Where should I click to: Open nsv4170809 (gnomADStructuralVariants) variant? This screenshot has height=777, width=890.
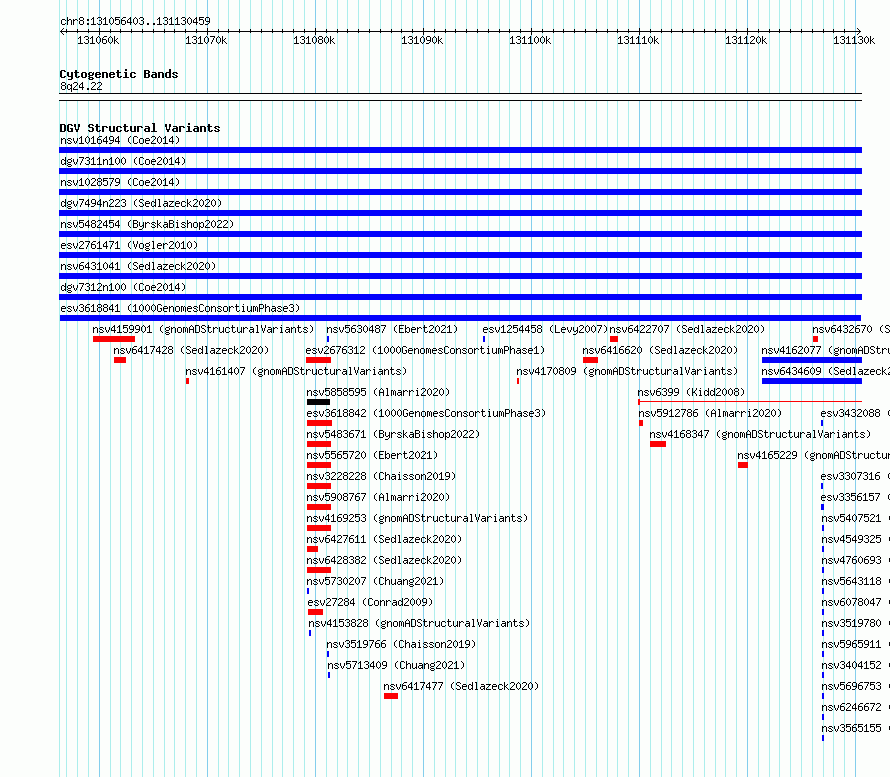click(x=627, y=371)
